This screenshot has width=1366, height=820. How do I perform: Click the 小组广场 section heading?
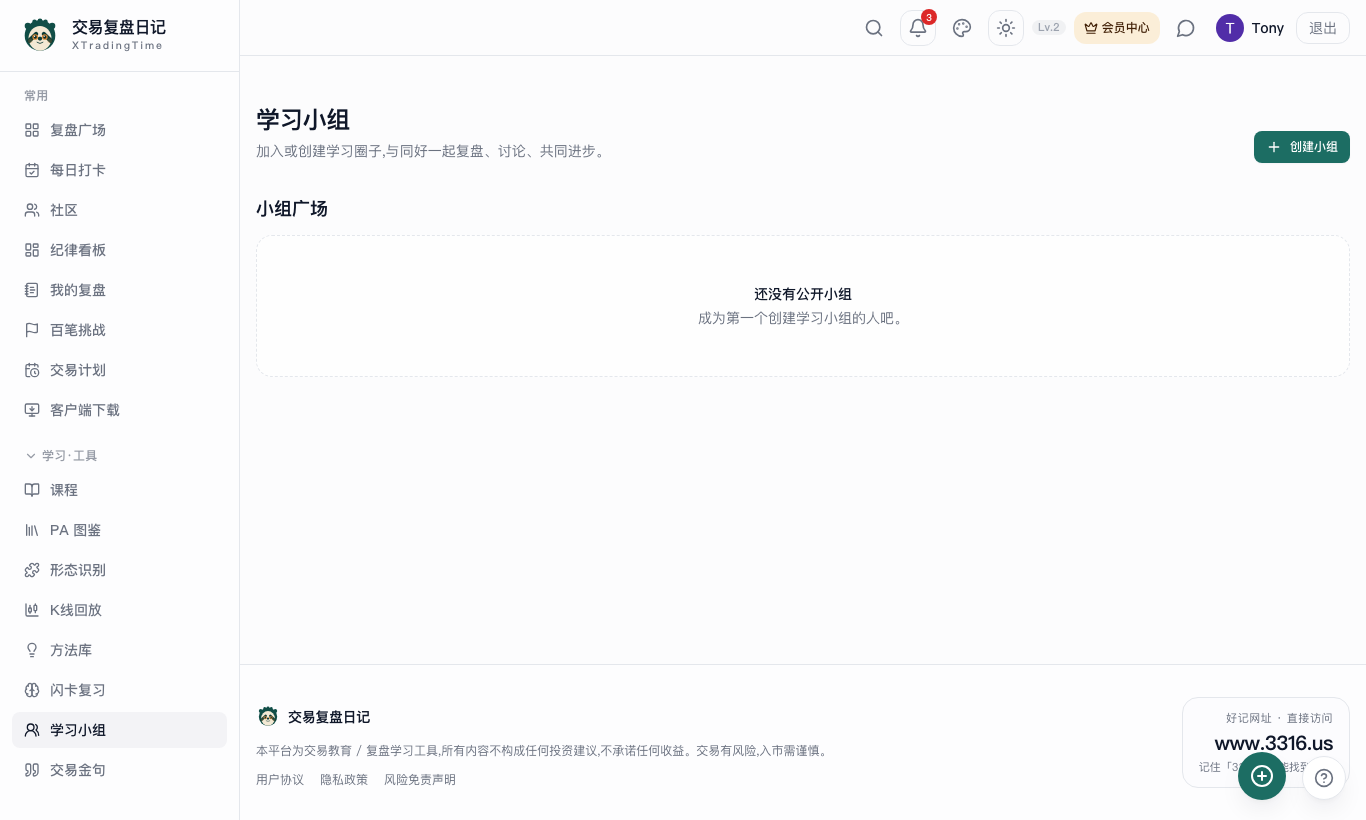click(x=292, y=209)
